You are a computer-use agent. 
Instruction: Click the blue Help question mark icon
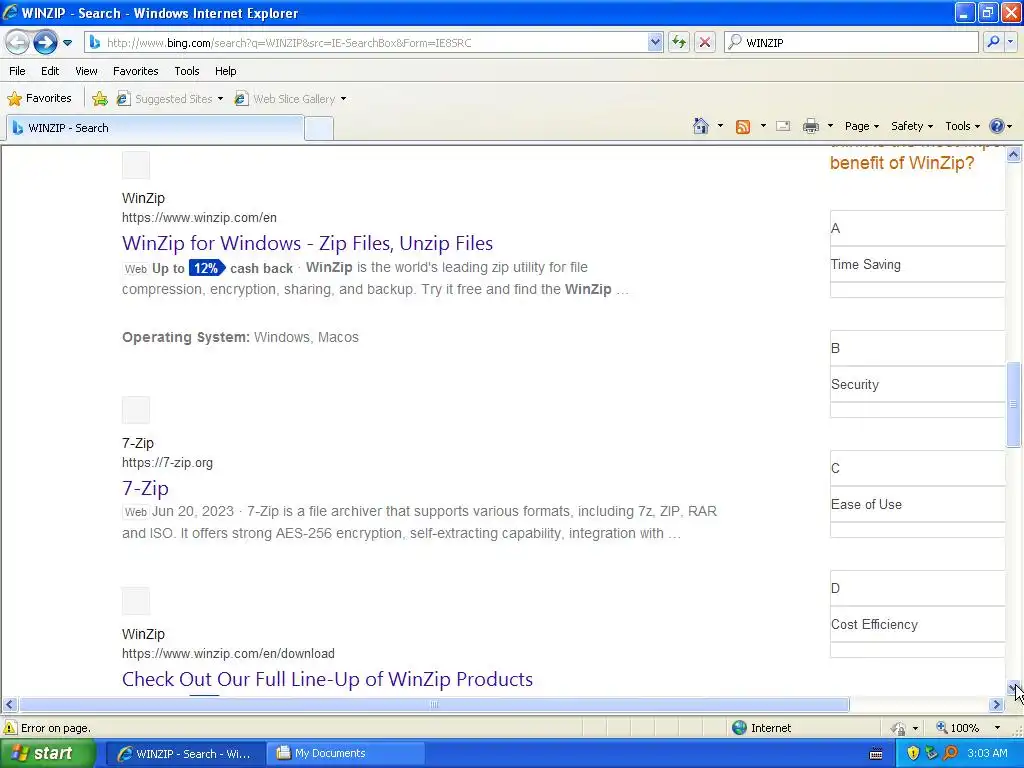(x=997, y=126)
